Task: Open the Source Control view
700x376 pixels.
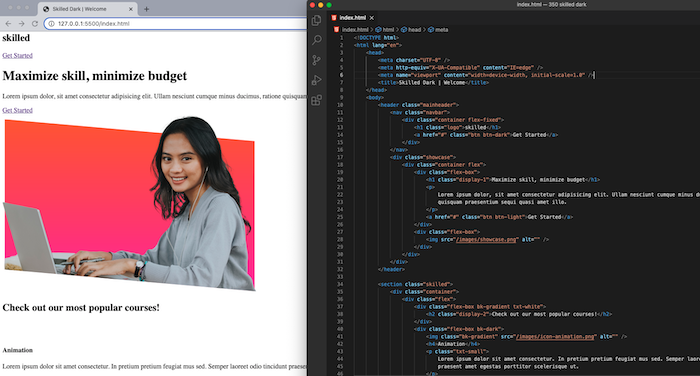Action: pos(317,60)
